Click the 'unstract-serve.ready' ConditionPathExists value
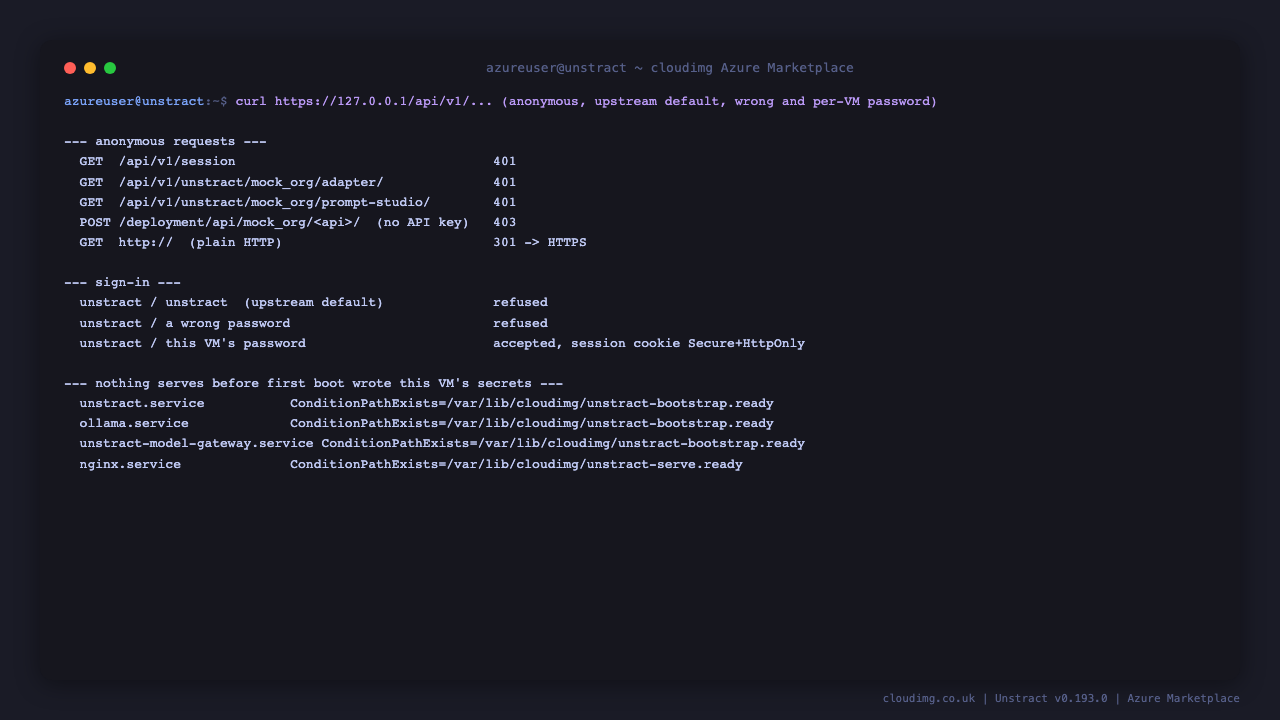Viewport: 1280px width, 720px height. [516, 464]
